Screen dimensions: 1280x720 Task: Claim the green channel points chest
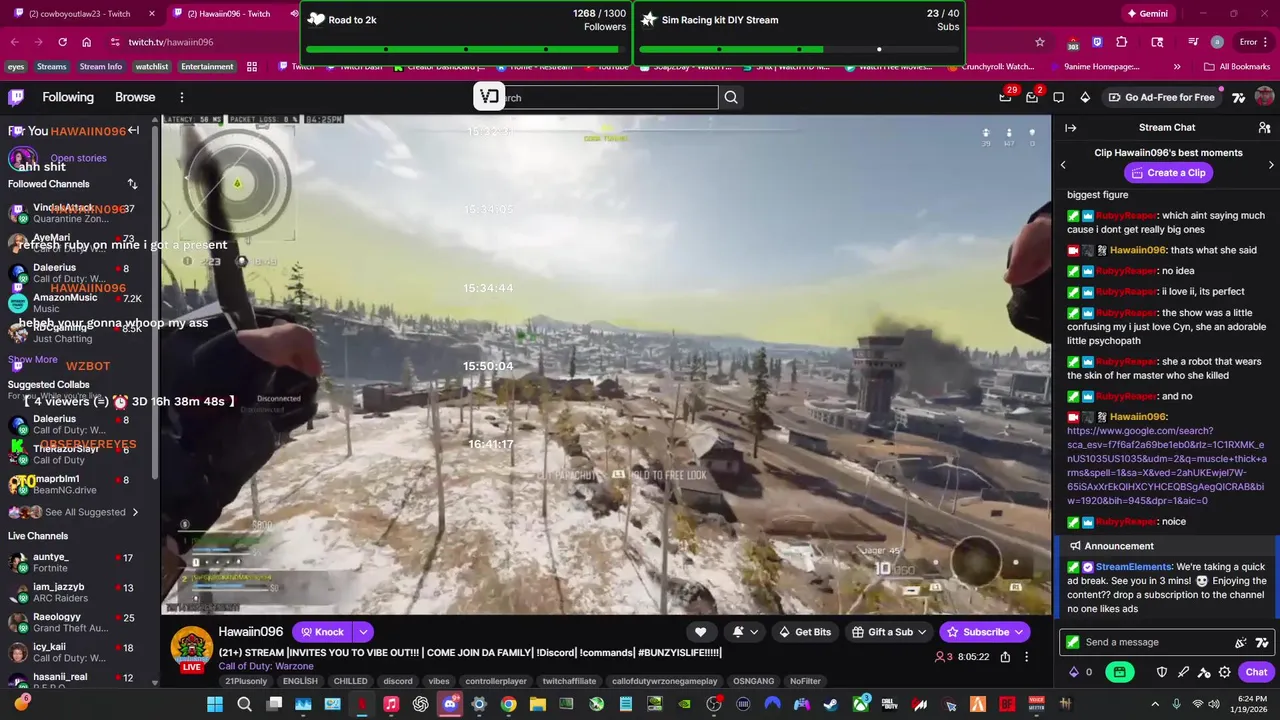coord(1119,672)
